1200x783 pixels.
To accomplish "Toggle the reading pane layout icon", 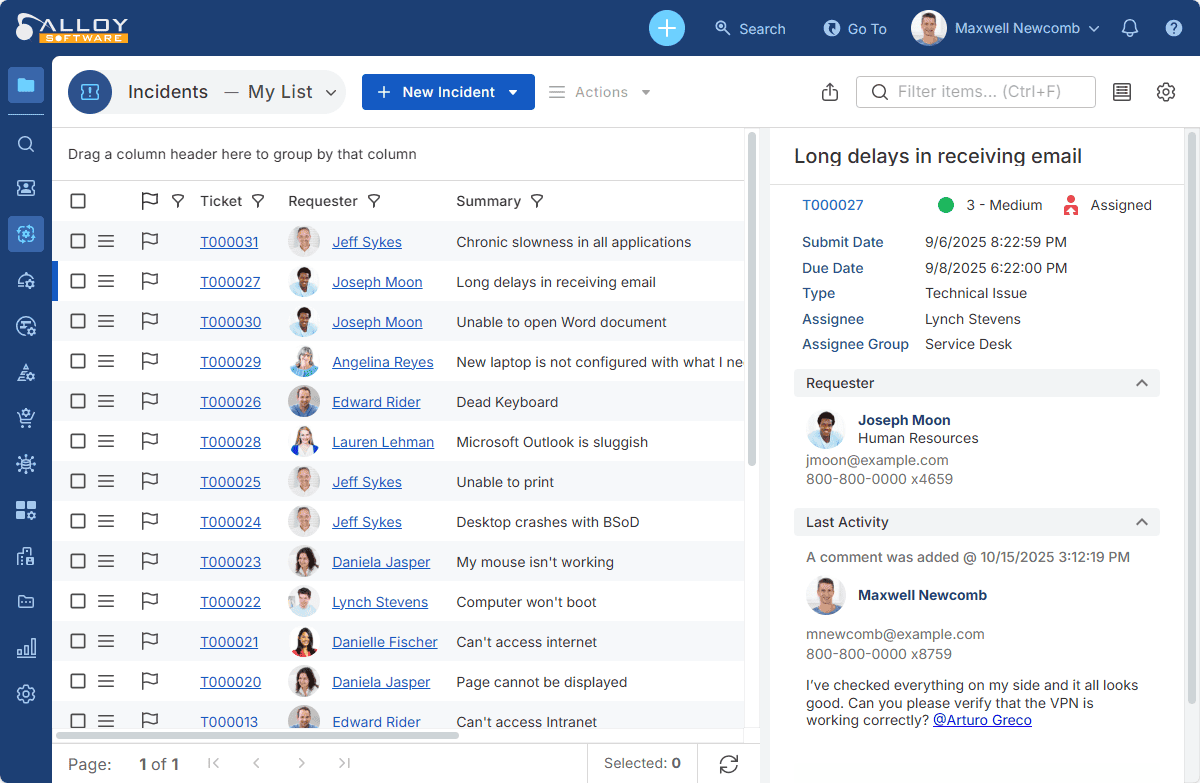I will 1122,92.
